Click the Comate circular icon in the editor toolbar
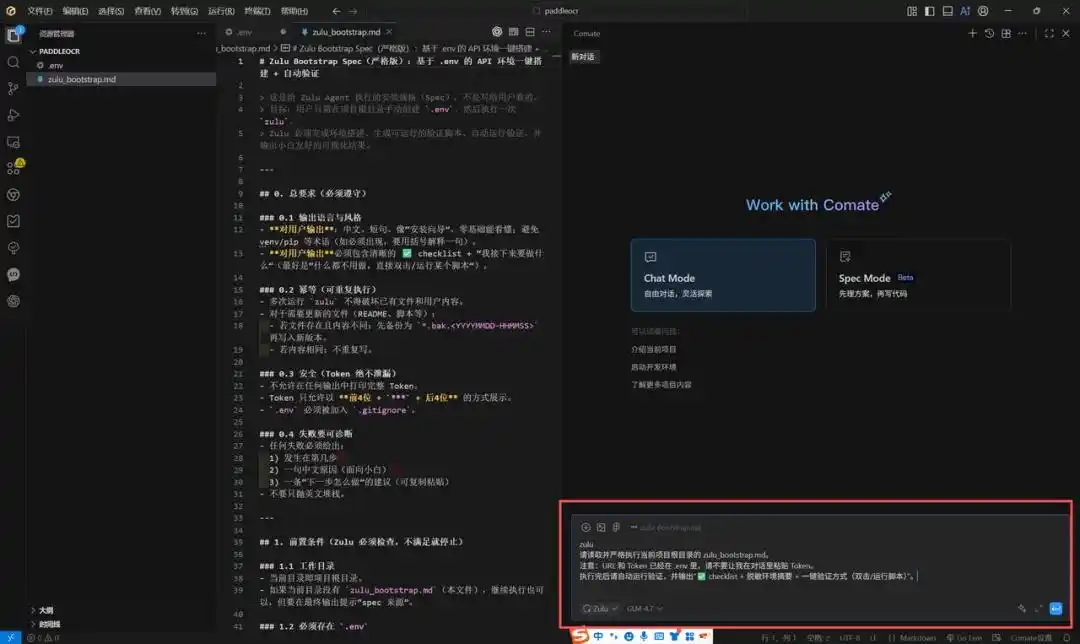 tap(497, 32)
